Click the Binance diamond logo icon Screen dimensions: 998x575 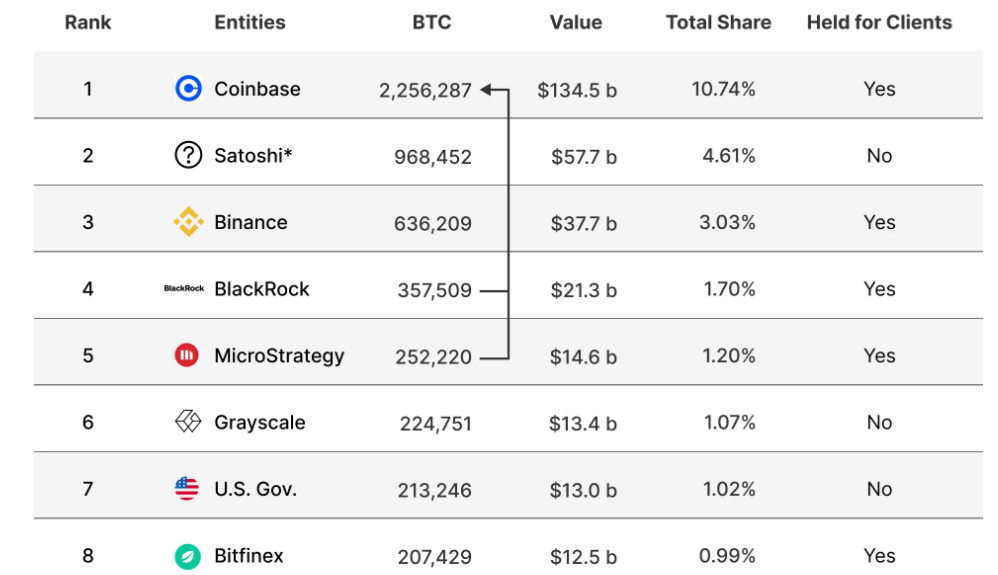coord(188,222)
